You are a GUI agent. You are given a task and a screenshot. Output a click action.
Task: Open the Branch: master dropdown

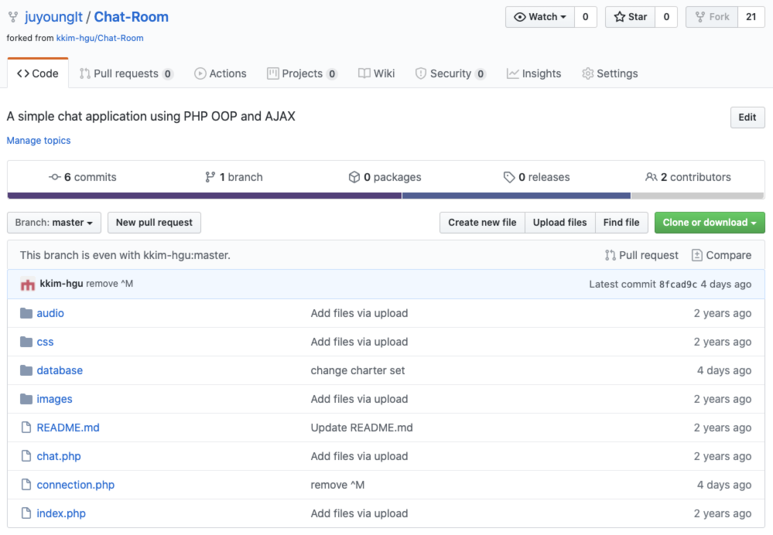pyautogui.click(x=54, y=222)
